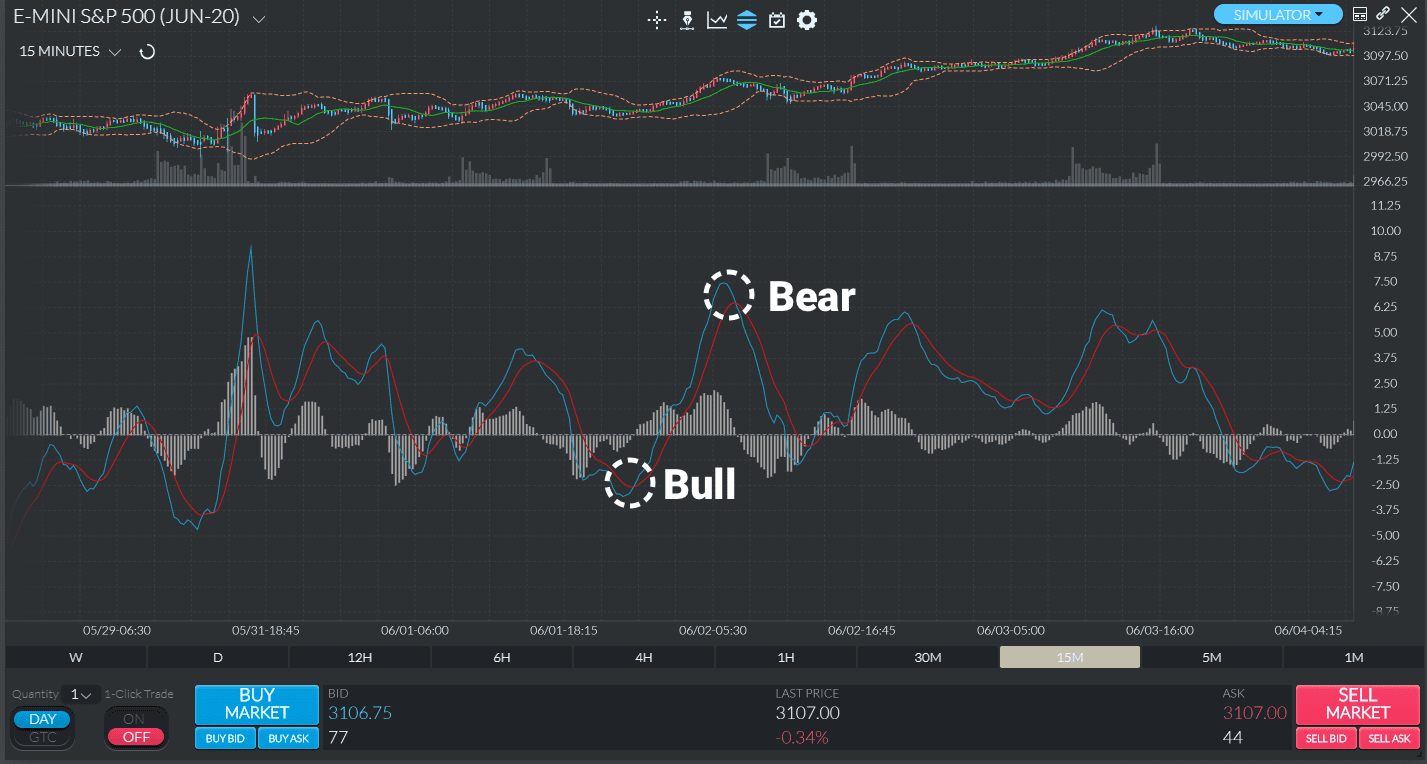The image size is (1427, 764).
Task: Turn 1-Click Trade ON
Action: 134,719
